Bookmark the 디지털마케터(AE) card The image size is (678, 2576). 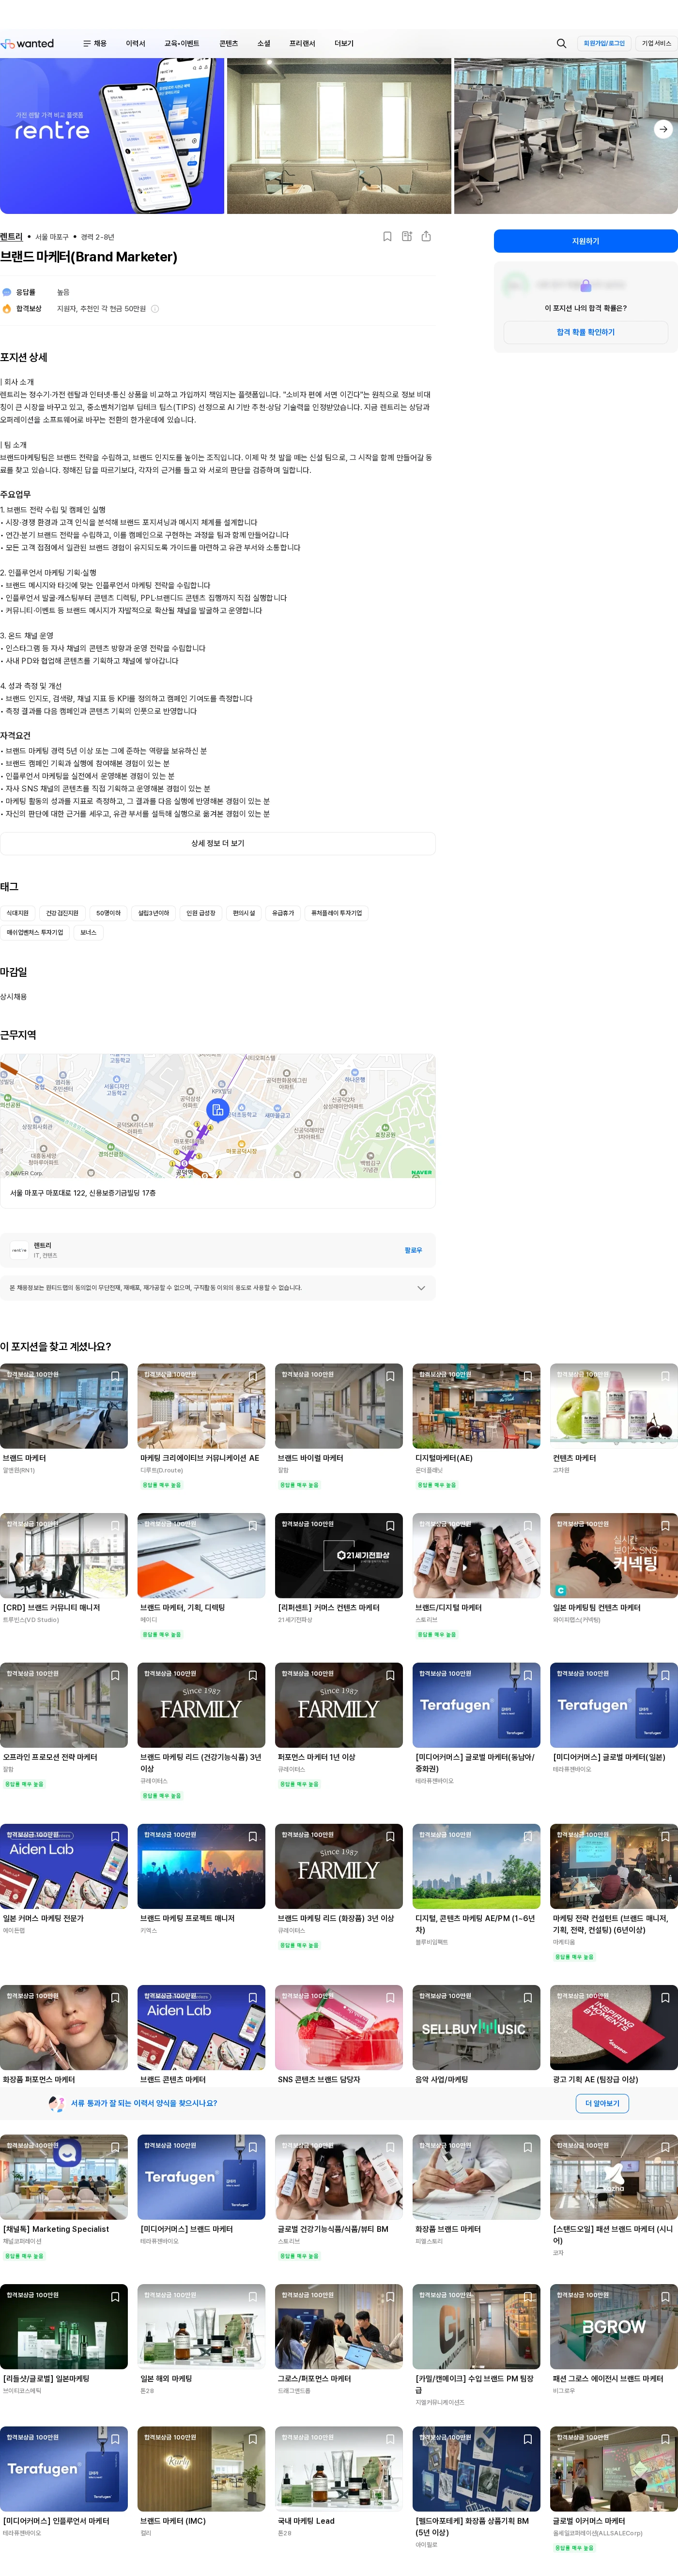tap(528, 1376)
